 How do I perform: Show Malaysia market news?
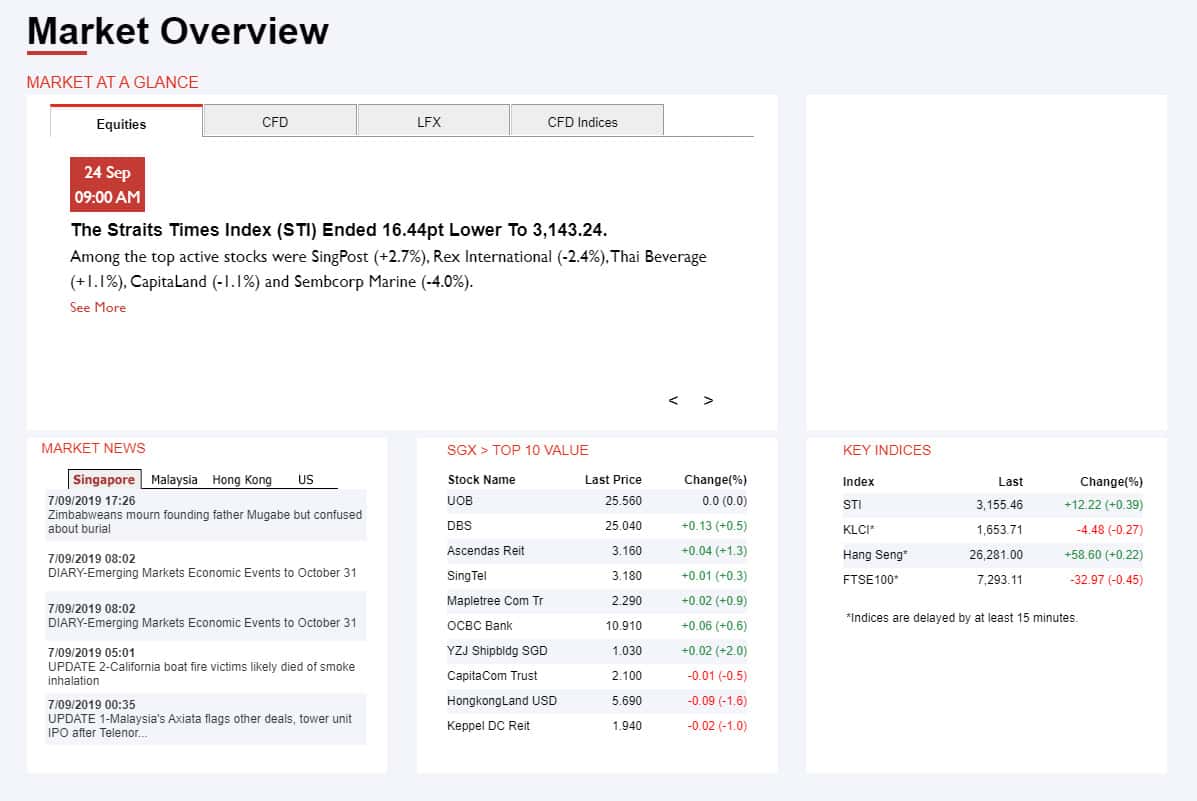[174, 480]
